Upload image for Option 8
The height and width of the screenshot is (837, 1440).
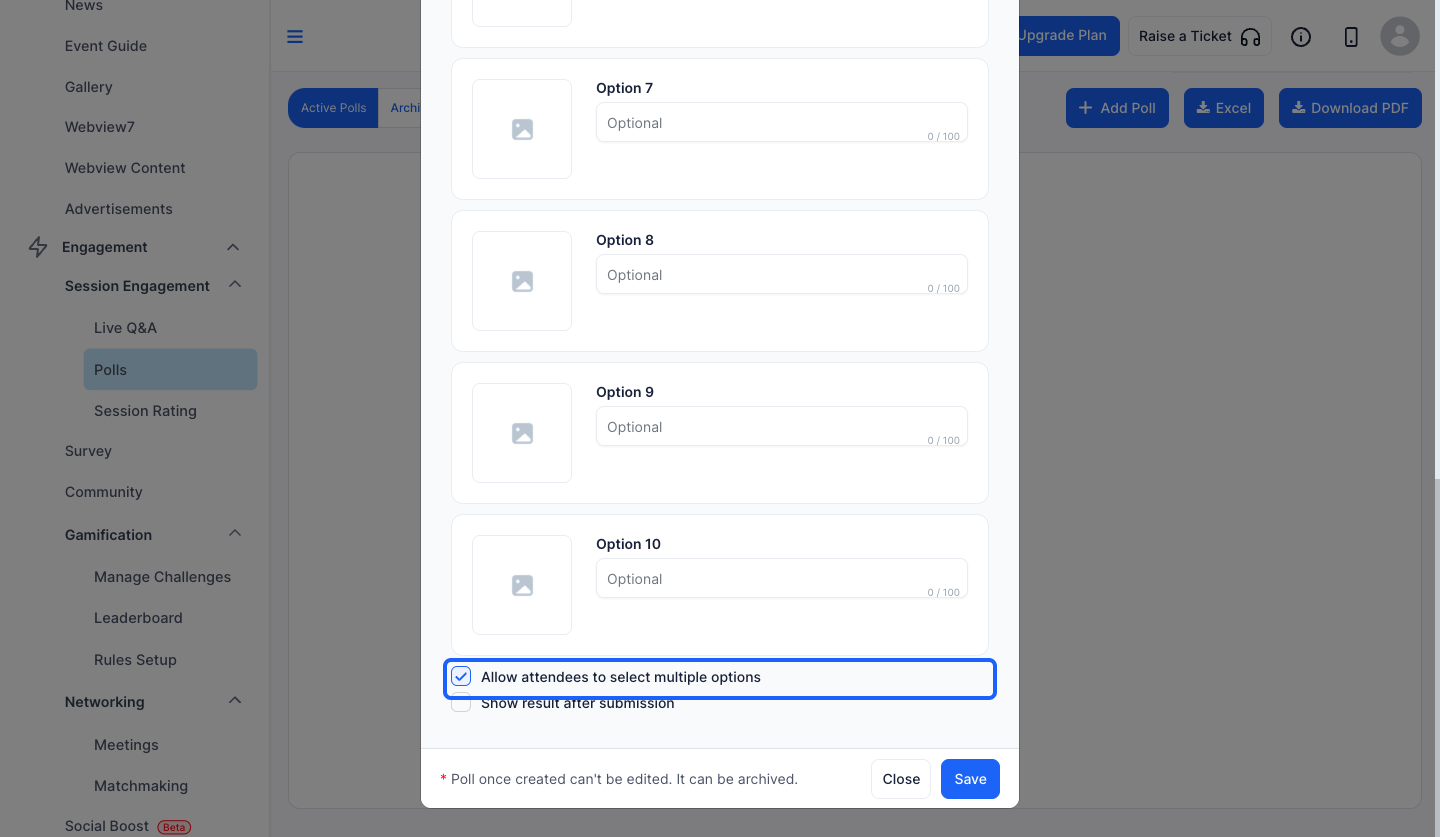(x=522, y=281)
